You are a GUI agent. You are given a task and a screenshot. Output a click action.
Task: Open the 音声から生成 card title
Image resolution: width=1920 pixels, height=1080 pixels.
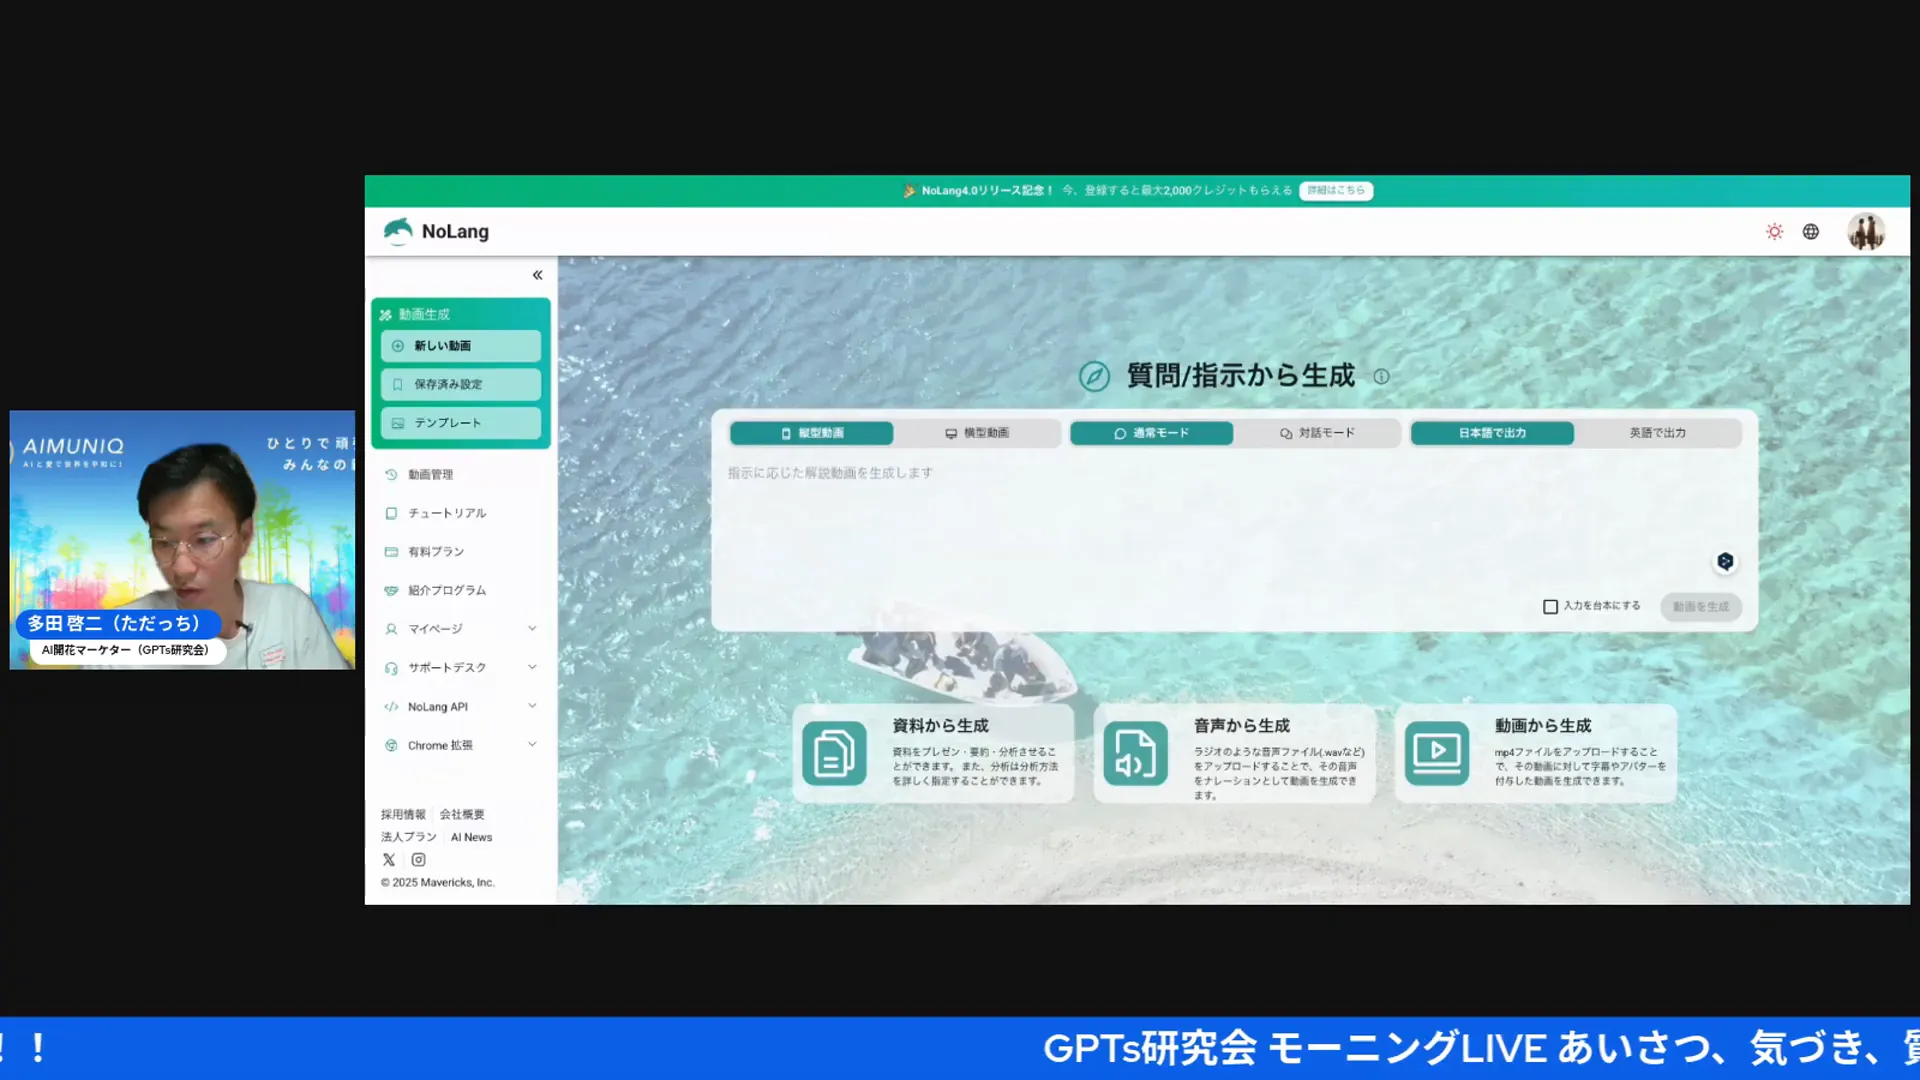tap(1241, 726)
